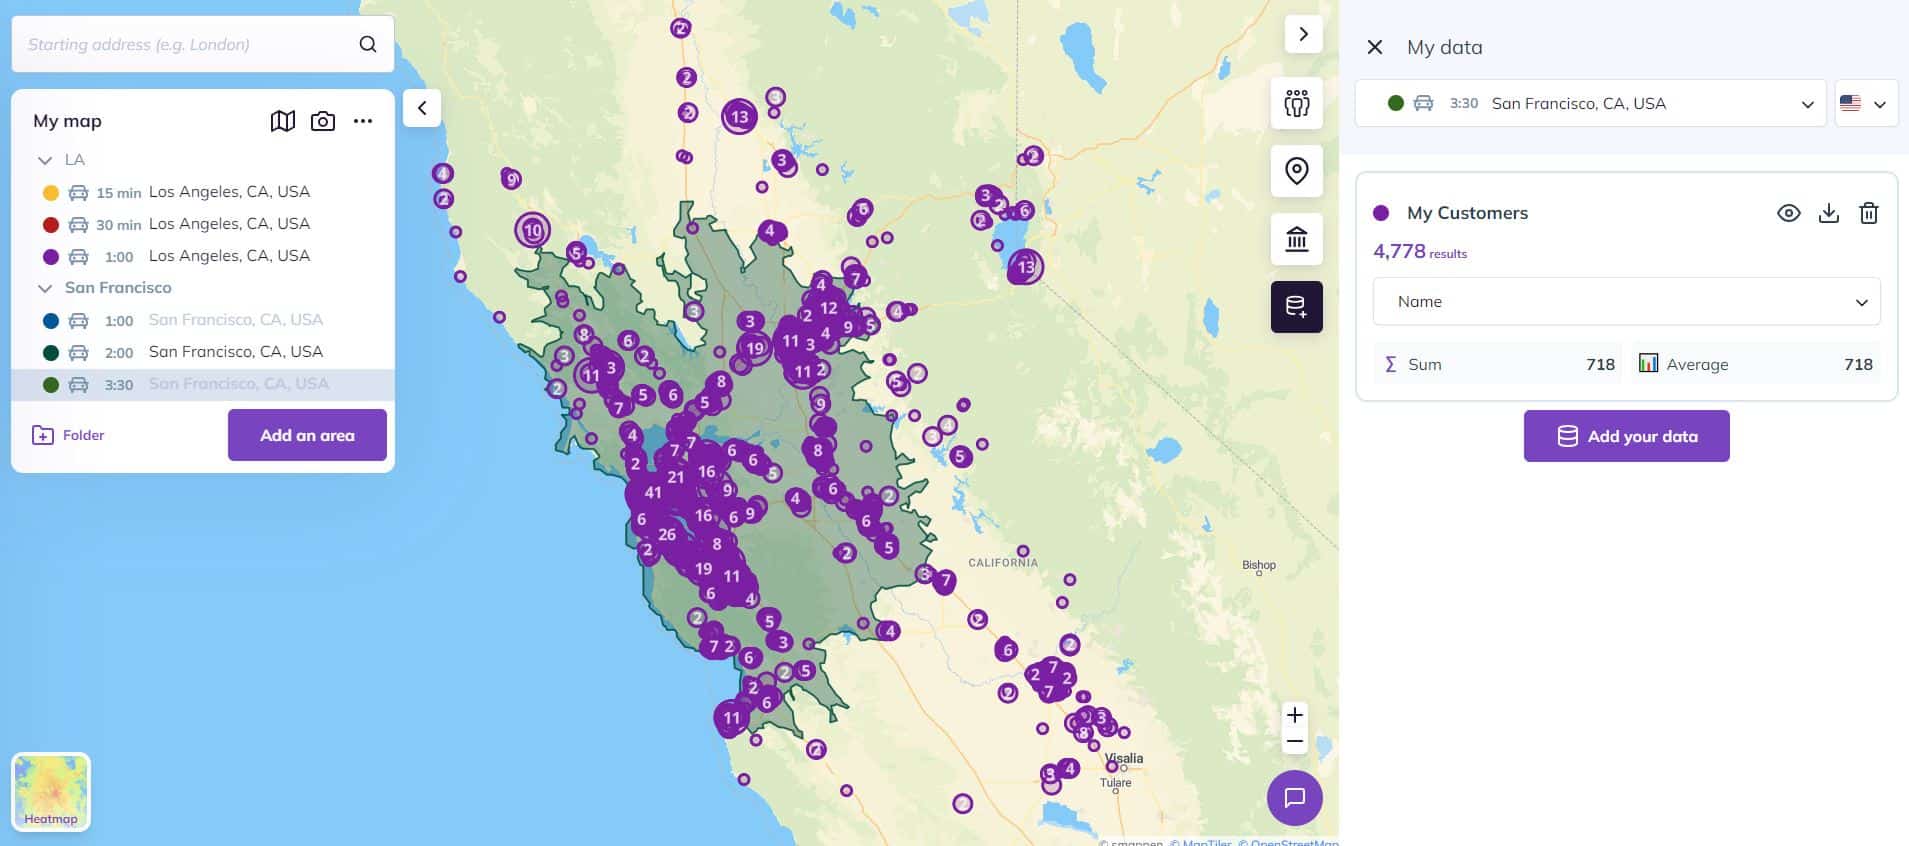Click the map view icon in My map
Screen dimensions: 1909x846
coord(283,121)
